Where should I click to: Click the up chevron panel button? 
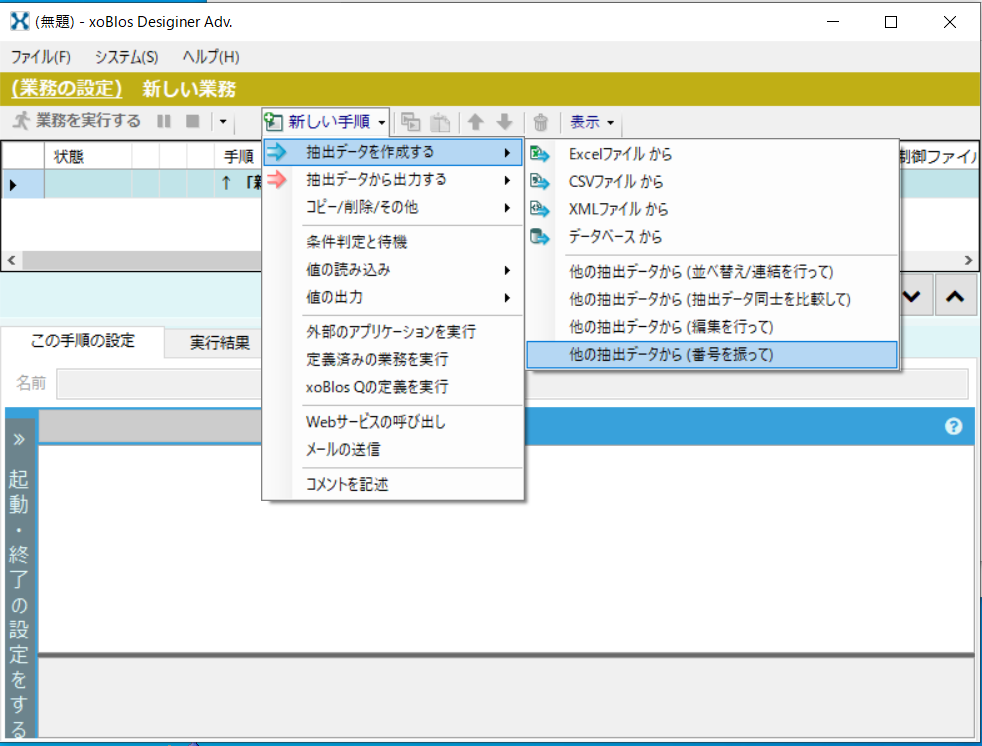[x=955, y=296]
